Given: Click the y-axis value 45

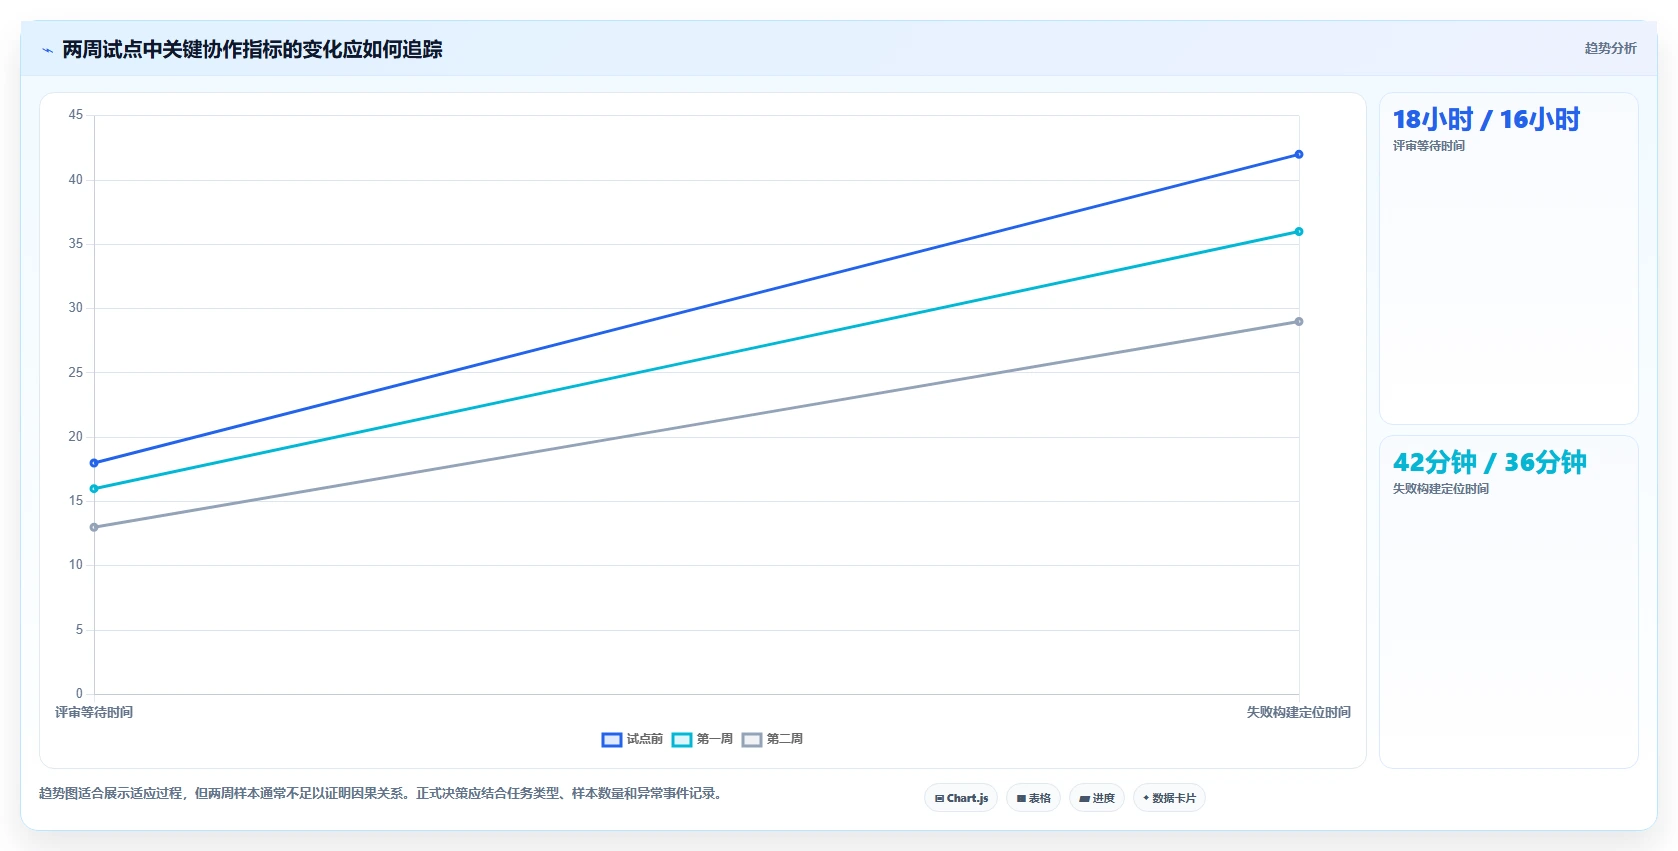Looking at the screenshot, I should [x=76, y=115].
